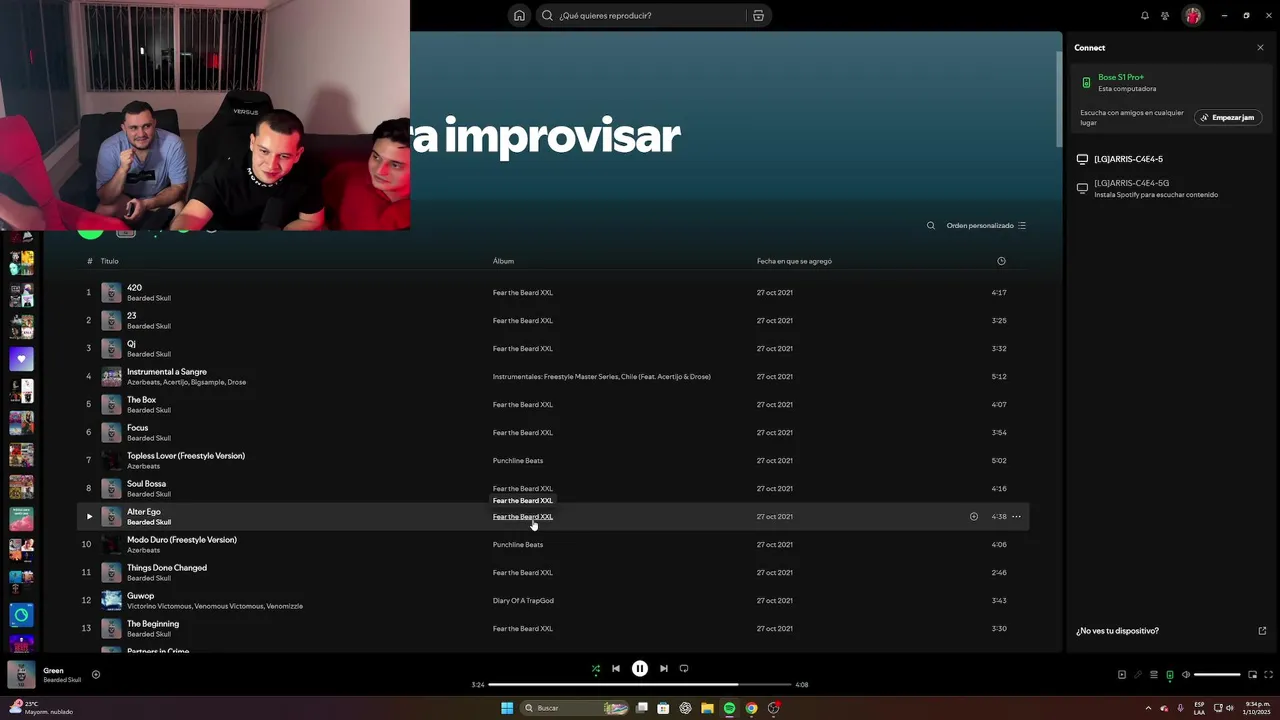
Task: Open Task View on the taskbar
Action: (x=642, y=708)
